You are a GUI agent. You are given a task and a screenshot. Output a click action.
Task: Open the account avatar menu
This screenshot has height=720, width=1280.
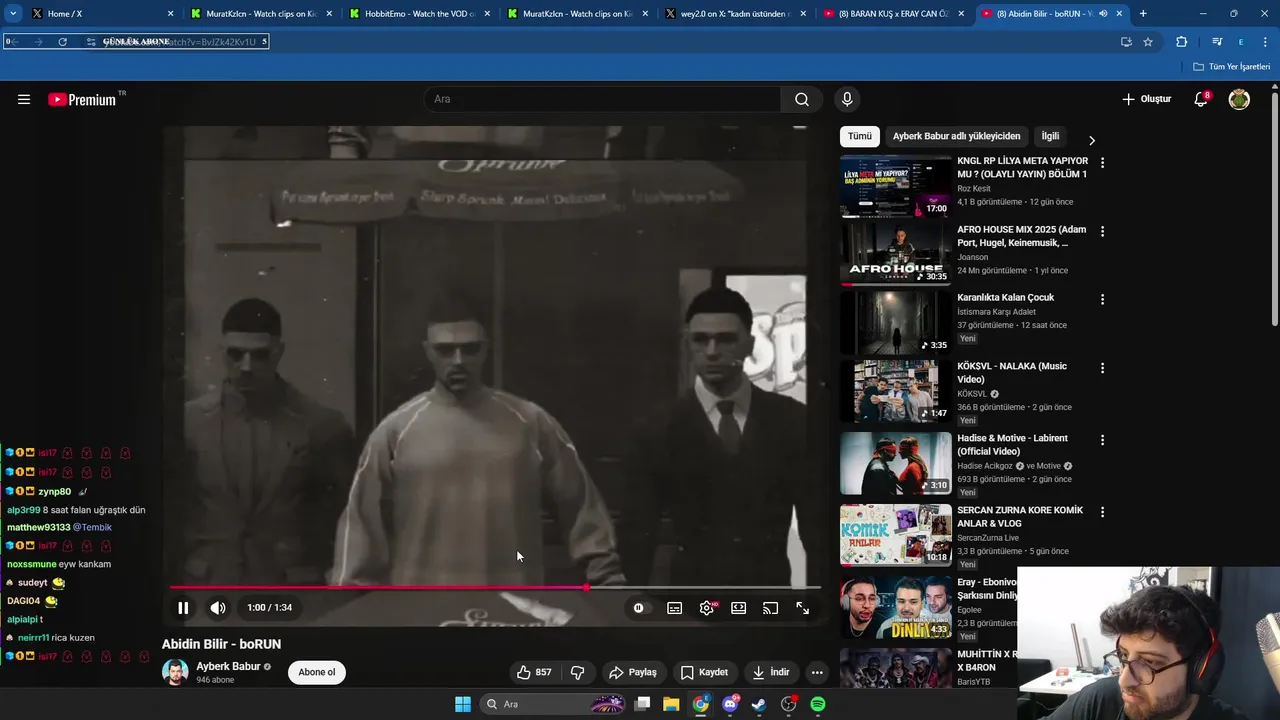pyautogui.click(x=1239, y=99)
